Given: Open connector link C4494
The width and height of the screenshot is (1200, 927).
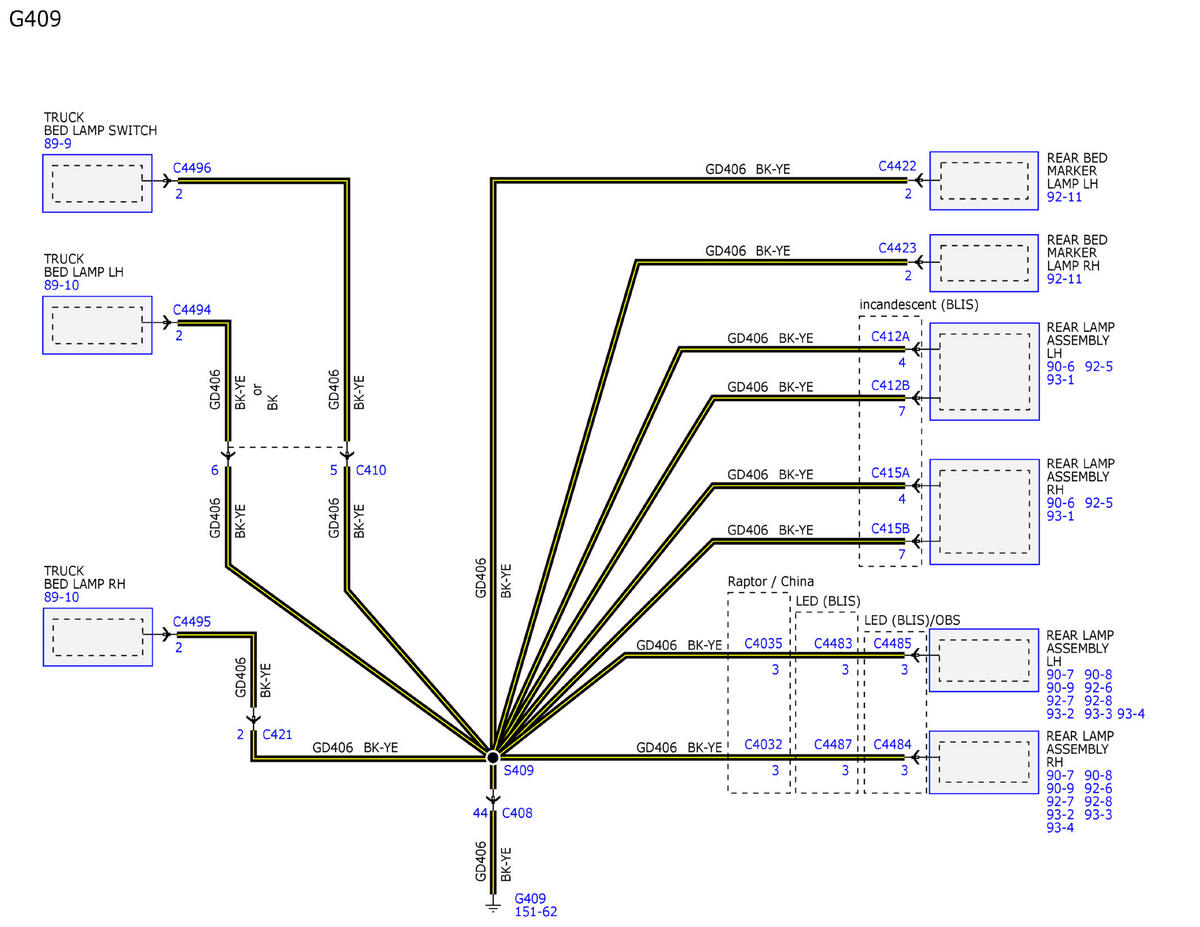Looking at the screenshot, I should (x=192, y=310).
